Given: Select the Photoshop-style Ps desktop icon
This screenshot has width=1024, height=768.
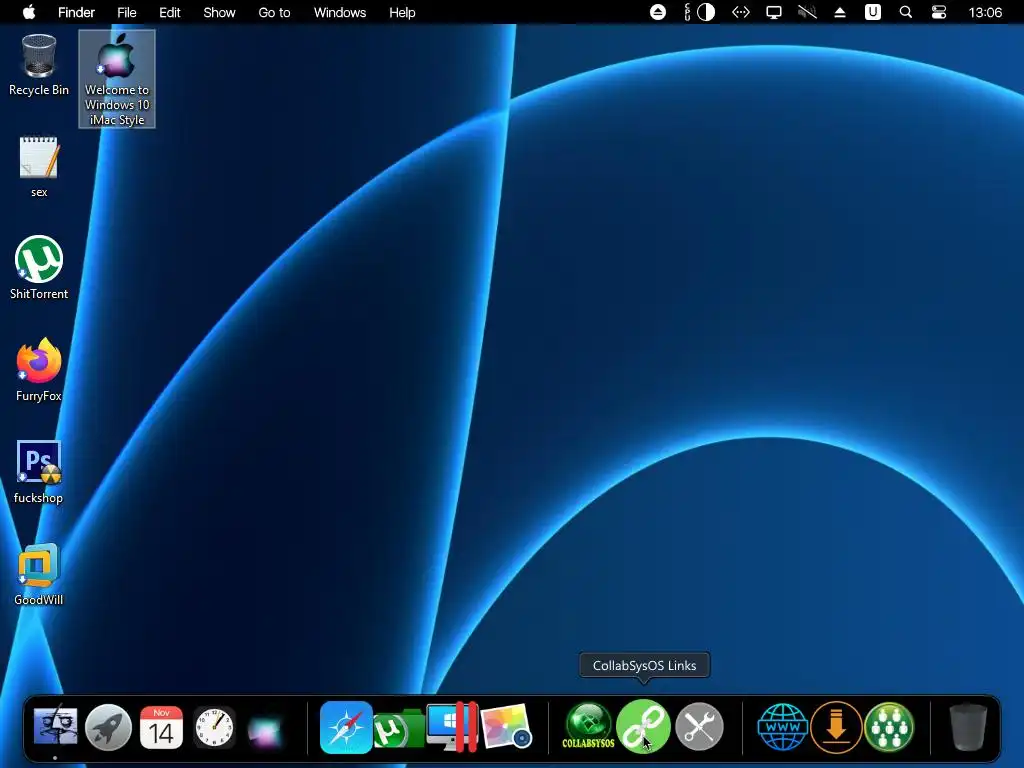Looking at the screenshot, I should pos(39,472).
